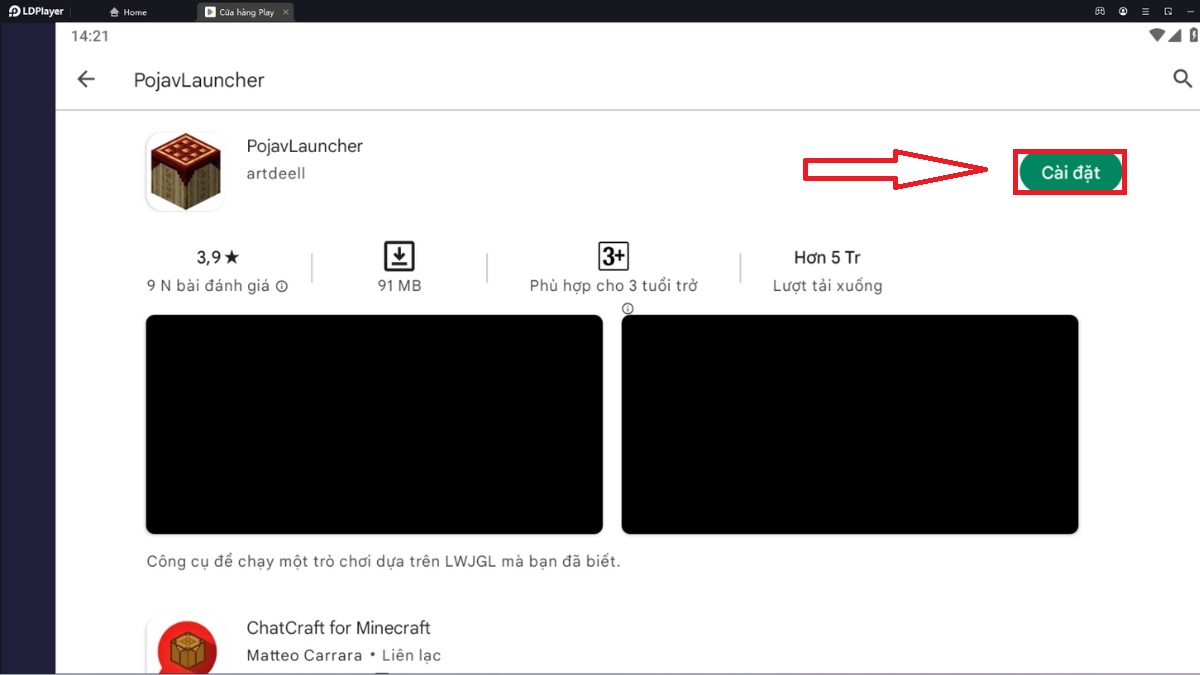View the first PojavLauncher screenshot
This screenshot has width=1200, height=675.
tap(374, 424)
